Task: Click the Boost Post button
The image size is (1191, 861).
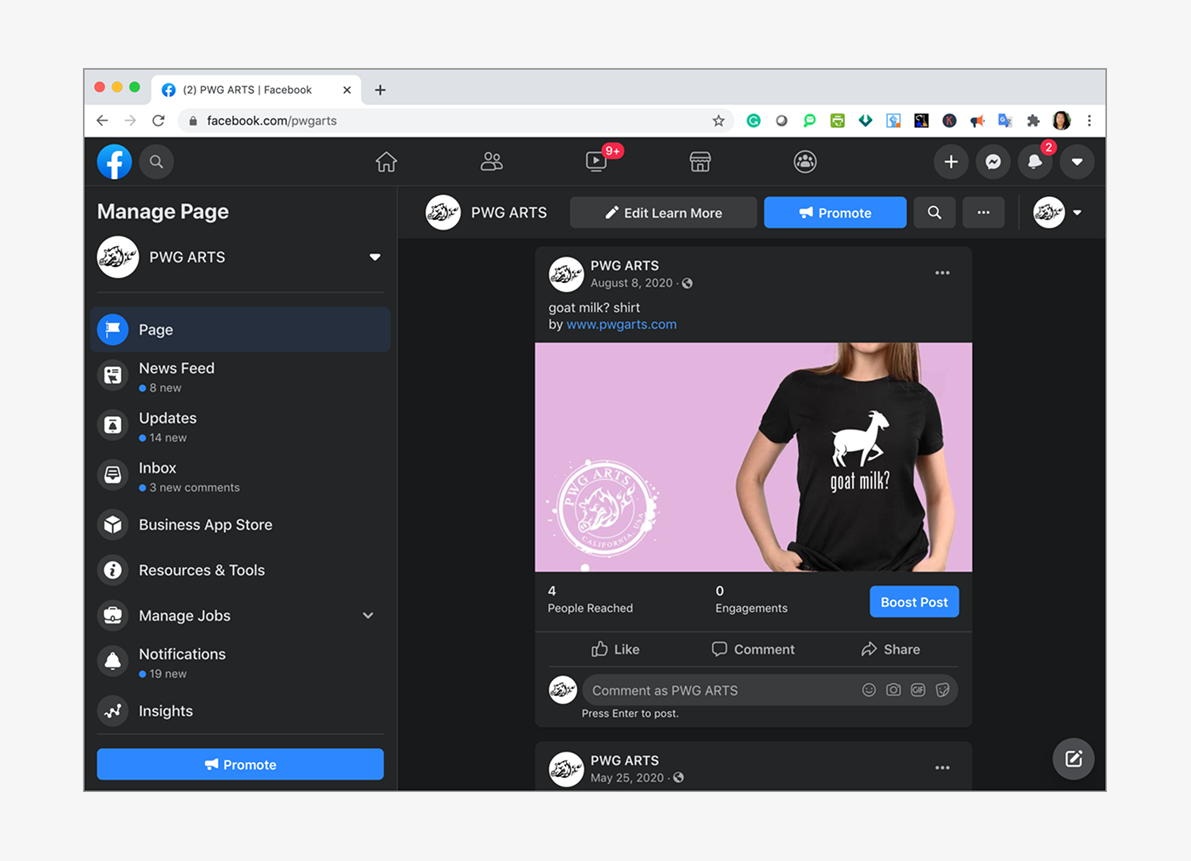Action: tap(914, 602)
